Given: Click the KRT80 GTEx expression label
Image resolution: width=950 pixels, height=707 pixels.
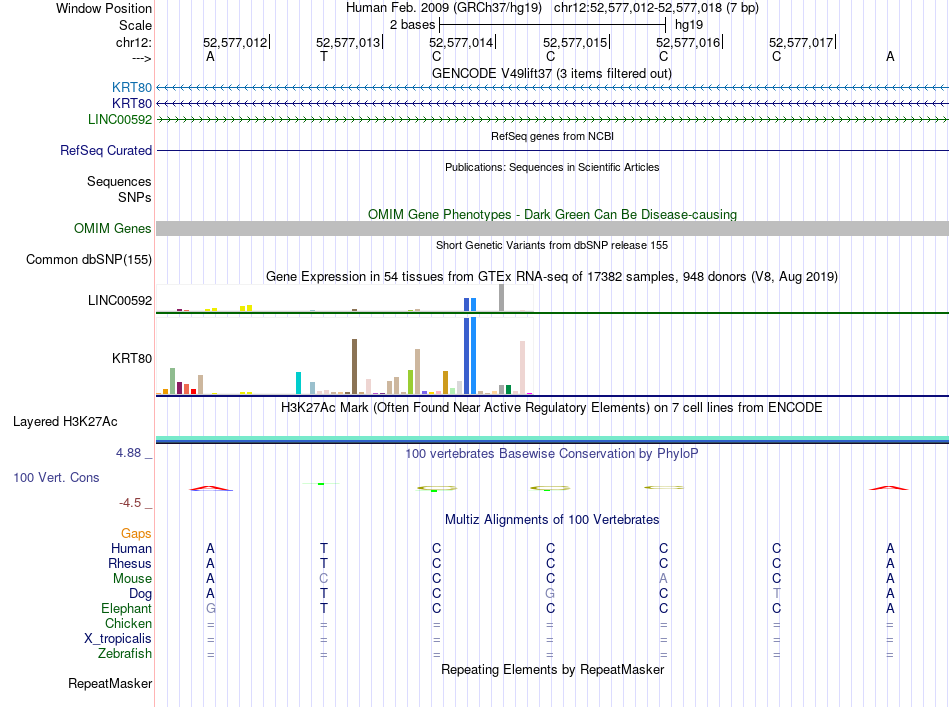Looking at the screenshot, I should tap(131, 358).
